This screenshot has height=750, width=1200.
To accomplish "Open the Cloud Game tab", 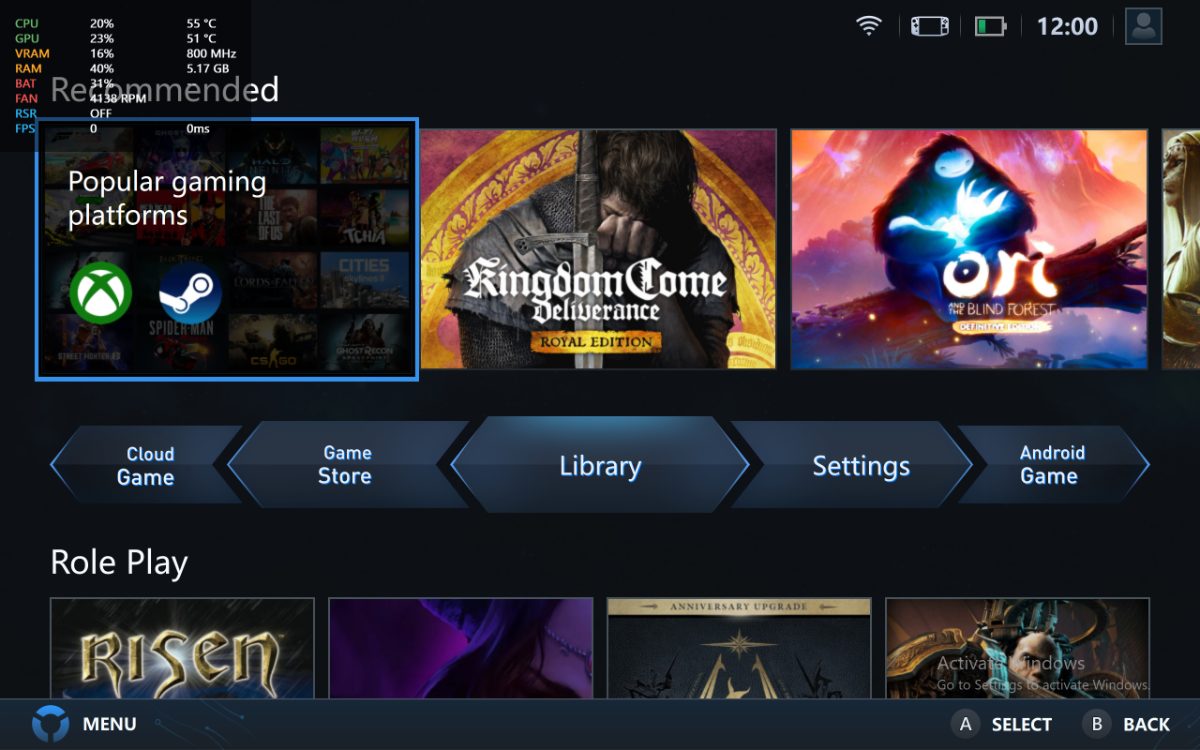I will point(146,466).
